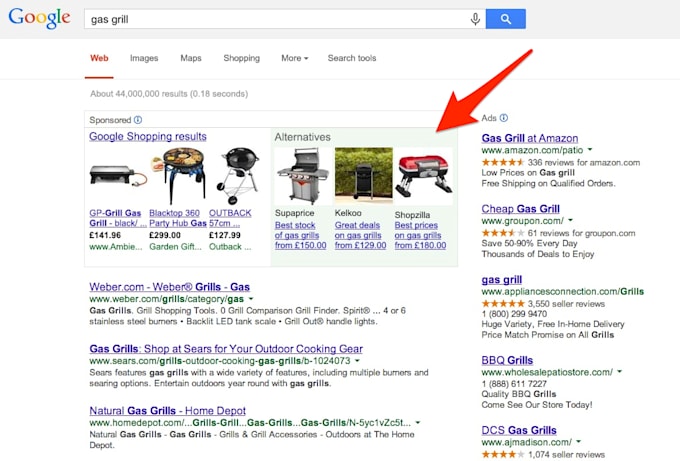Click the Kelkoo grill thumbnail
Viewport: 680px width, 461px height.
point(363,176)
